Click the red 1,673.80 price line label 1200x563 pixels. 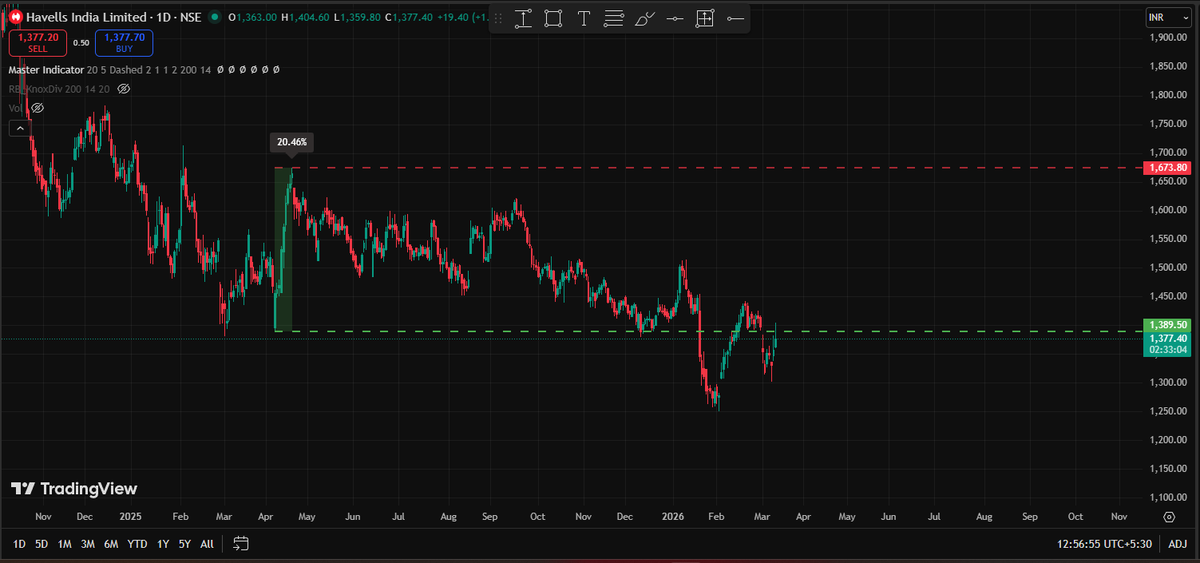click(1168, 168)
